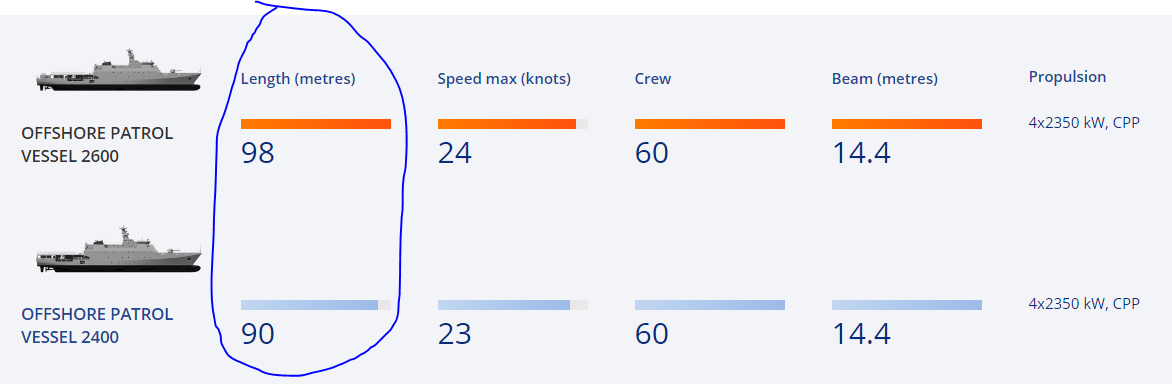
Task: Click the orange beam bar above 14.4
Action: click(x=907, y=124)
